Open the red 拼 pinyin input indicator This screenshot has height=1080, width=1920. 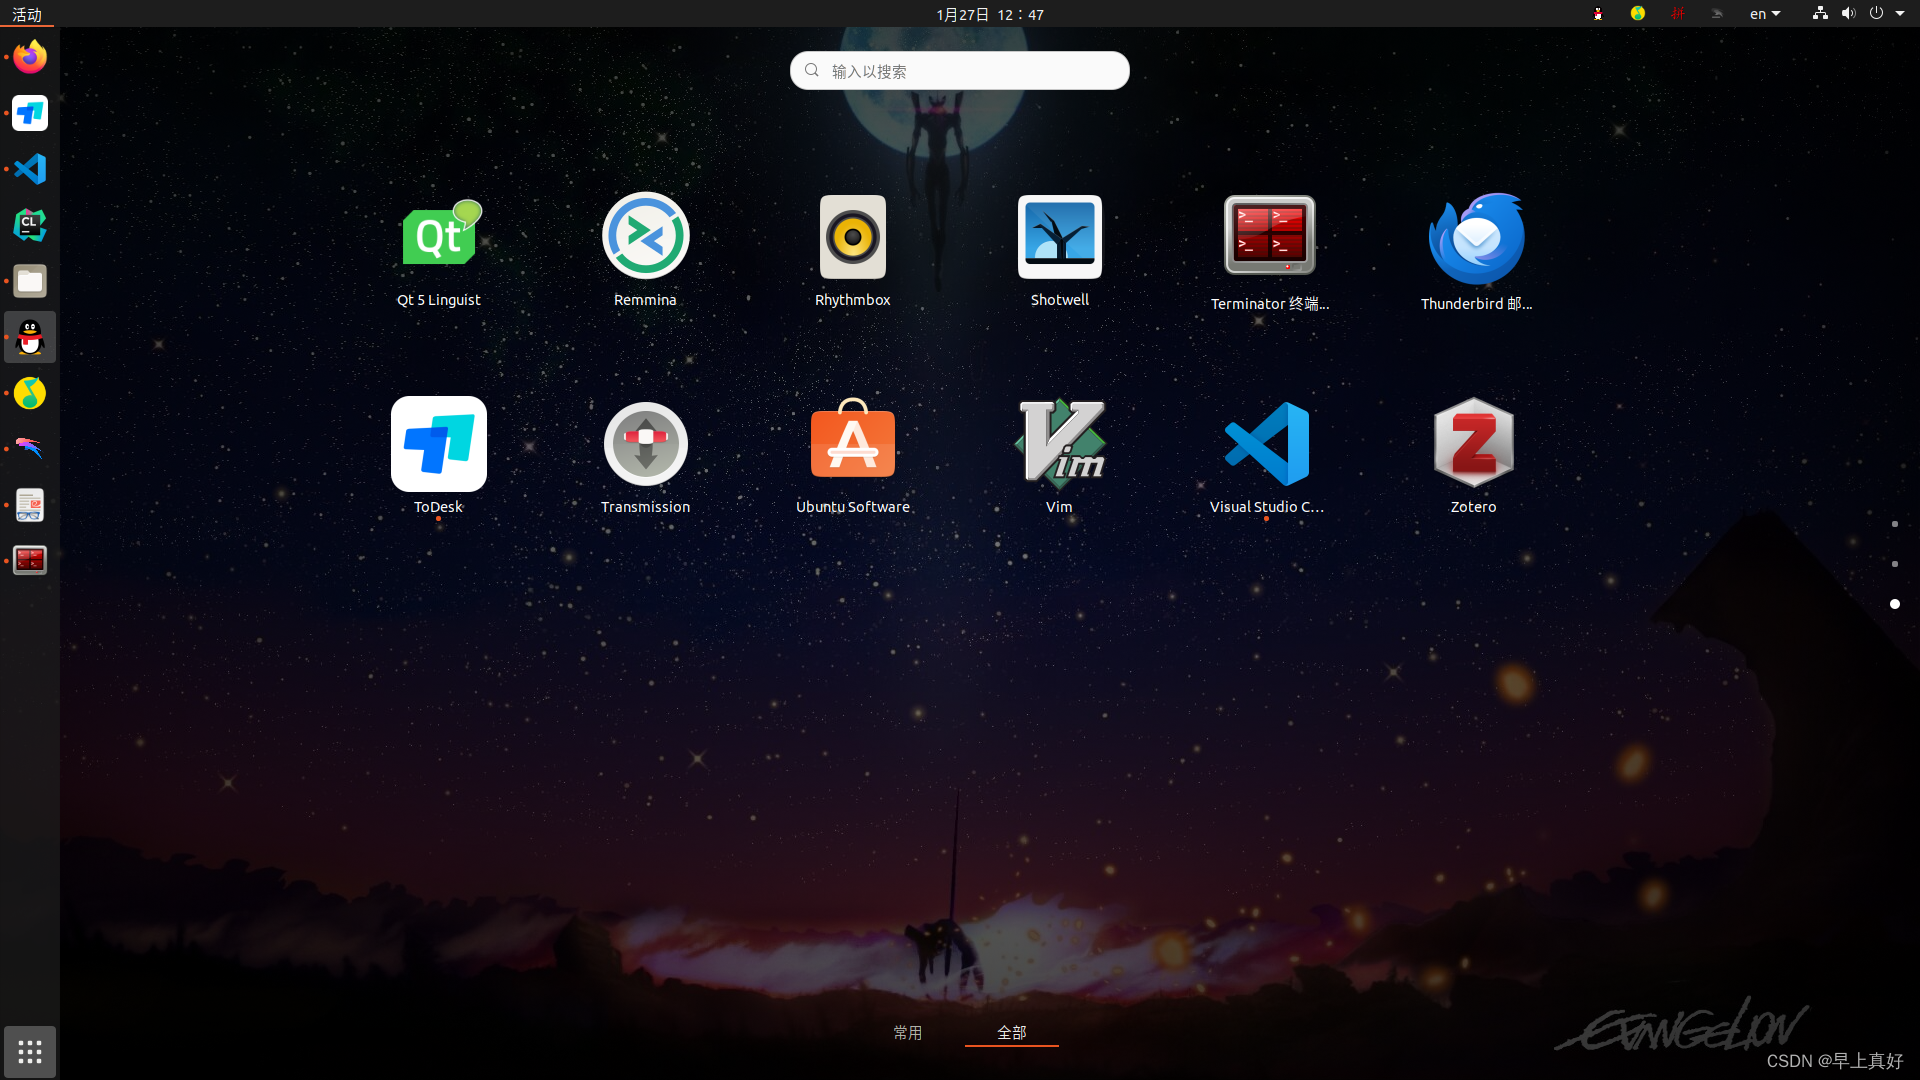click(1678, 14)
